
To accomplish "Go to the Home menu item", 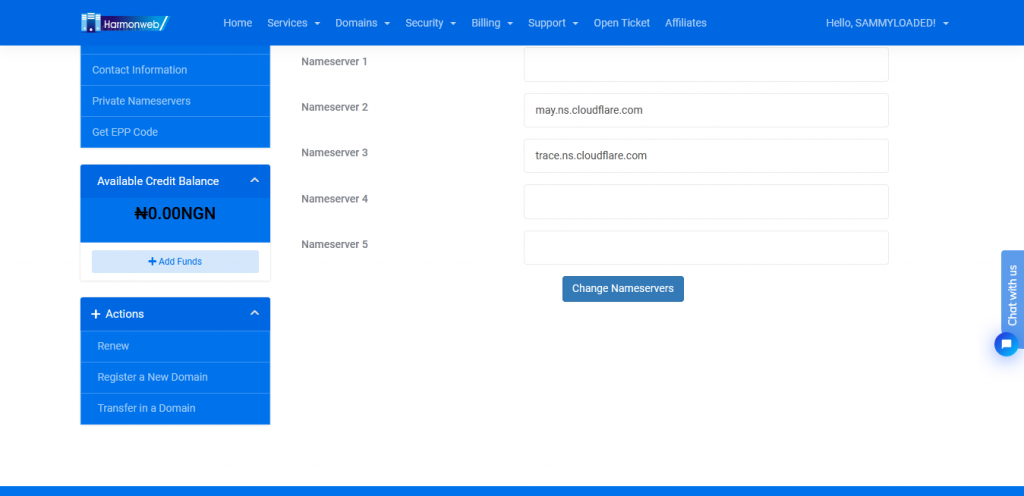I will point(238,23).
